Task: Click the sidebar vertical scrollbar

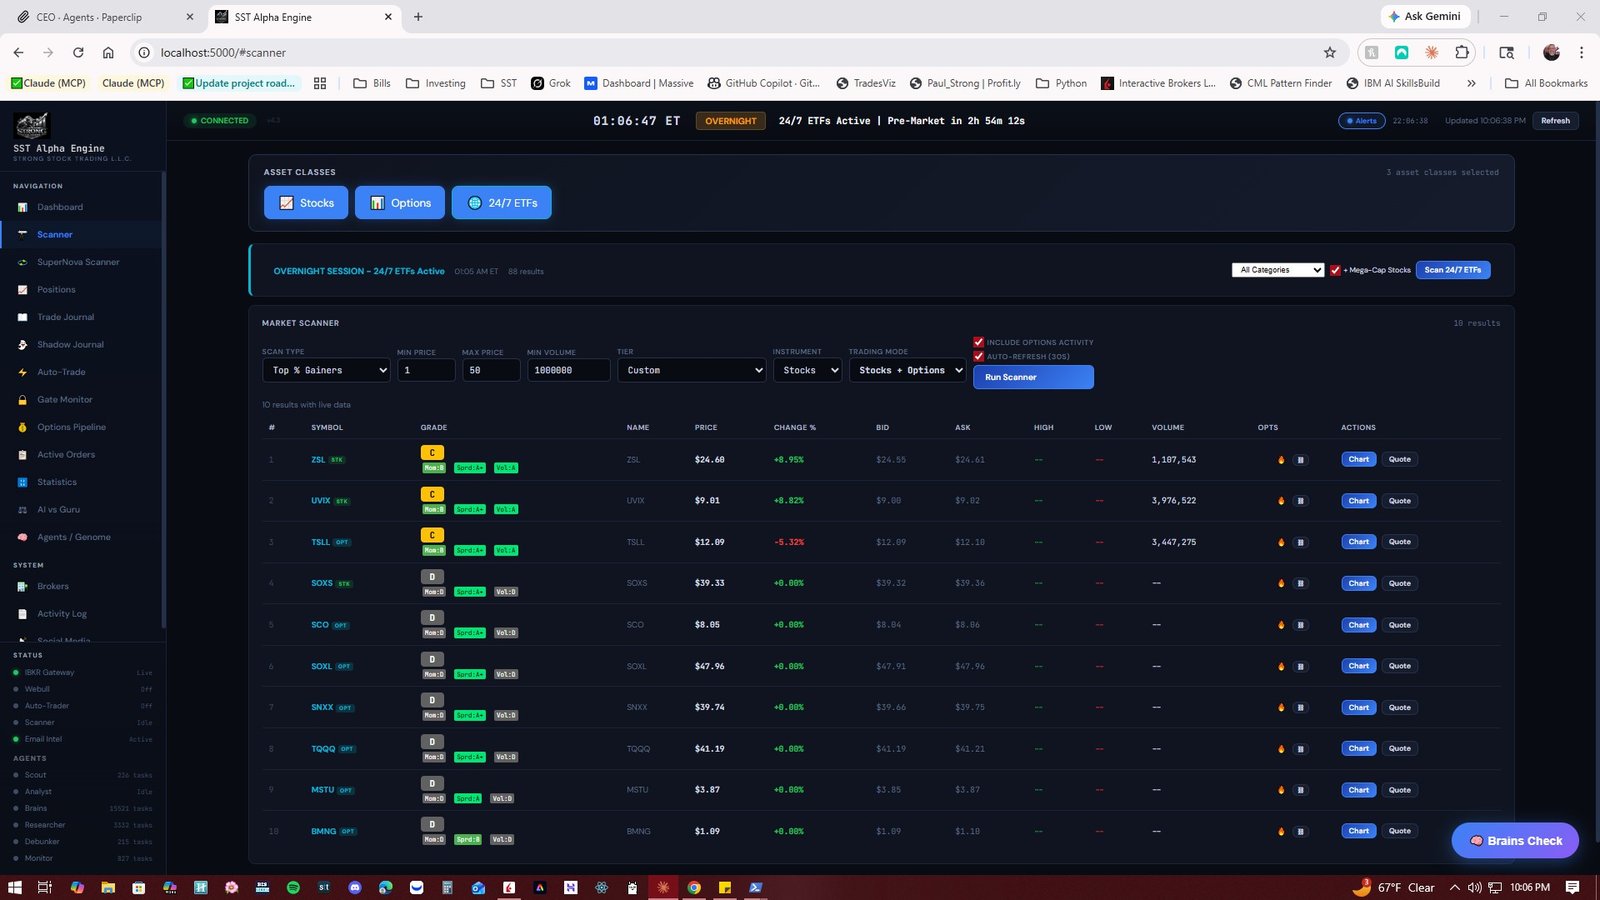Action: pos(163,400)
